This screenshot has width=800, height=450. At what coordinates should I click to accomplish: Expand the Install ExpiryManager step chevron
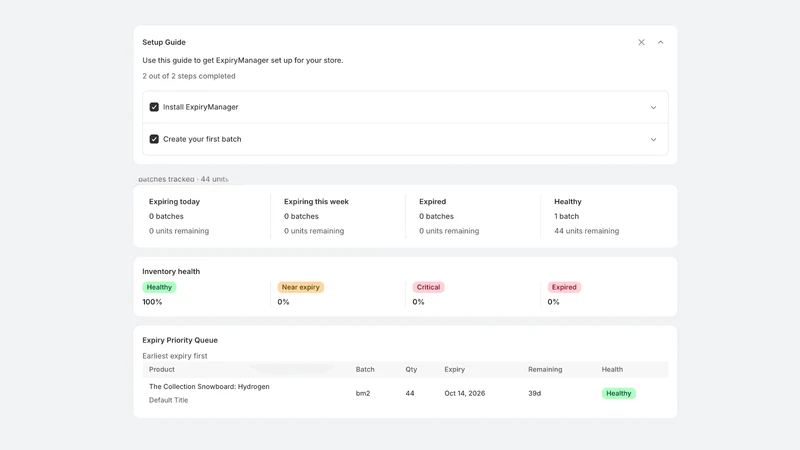point(653,108)
